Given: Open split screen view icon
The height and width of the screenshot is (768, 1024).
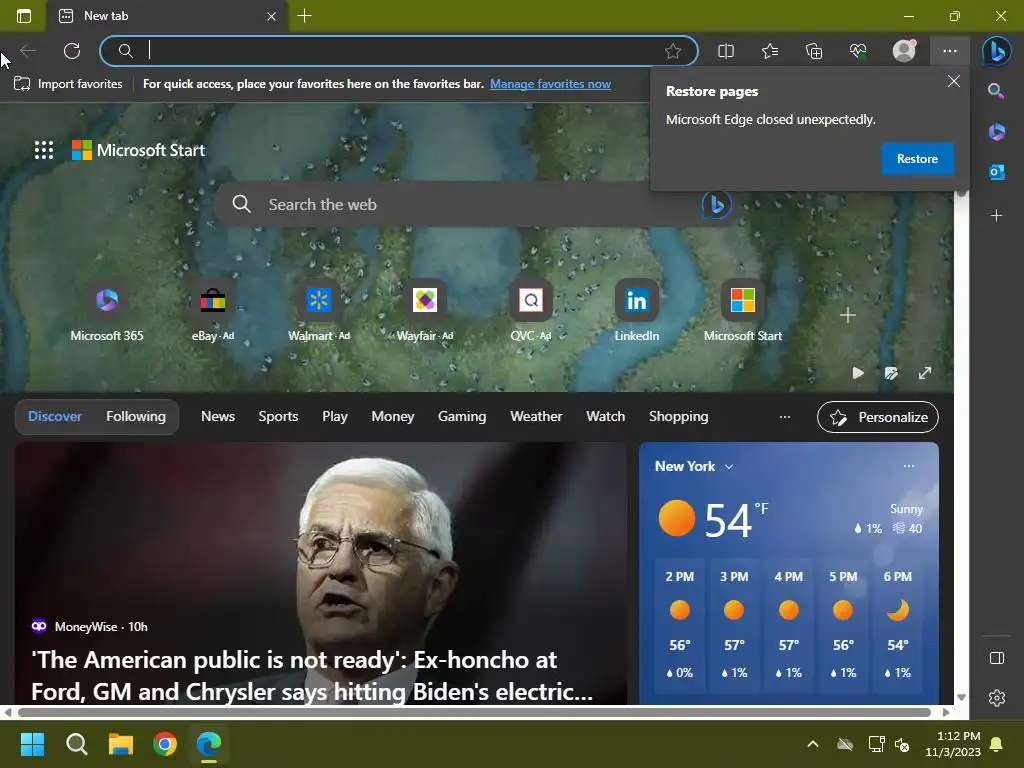Looking at the screenshot, I should (726, 51).
